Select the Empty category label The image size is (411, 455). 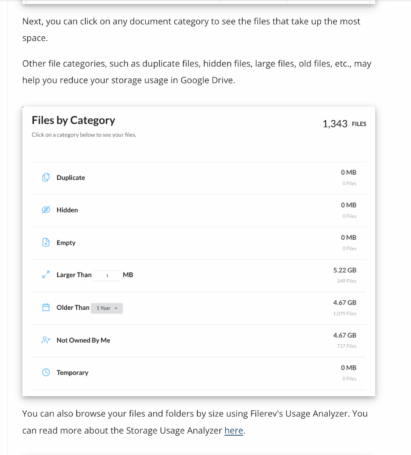(x=66, y=243)
